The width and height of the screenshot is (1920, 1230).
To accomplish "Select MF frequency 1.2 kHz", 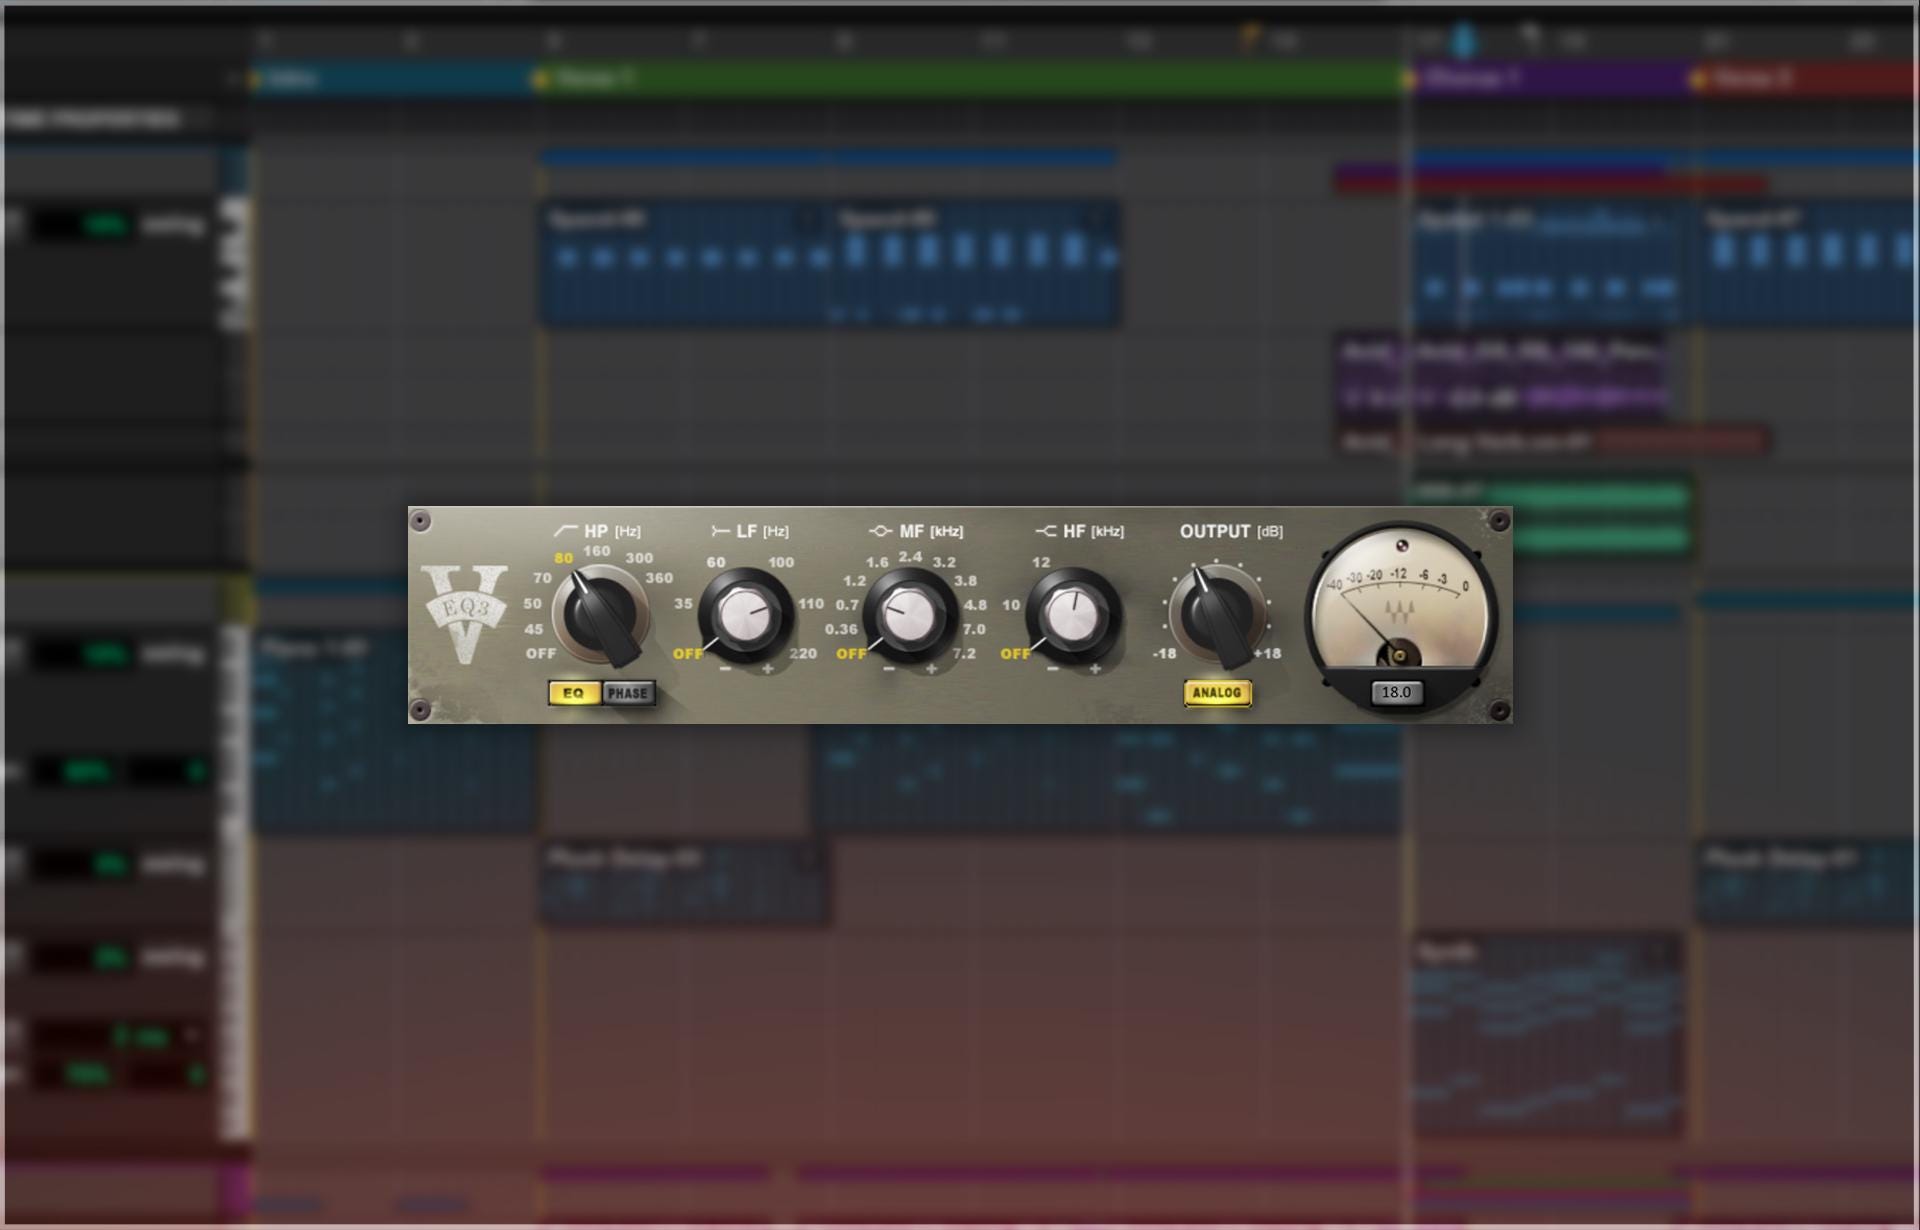I will pos(854,580).
